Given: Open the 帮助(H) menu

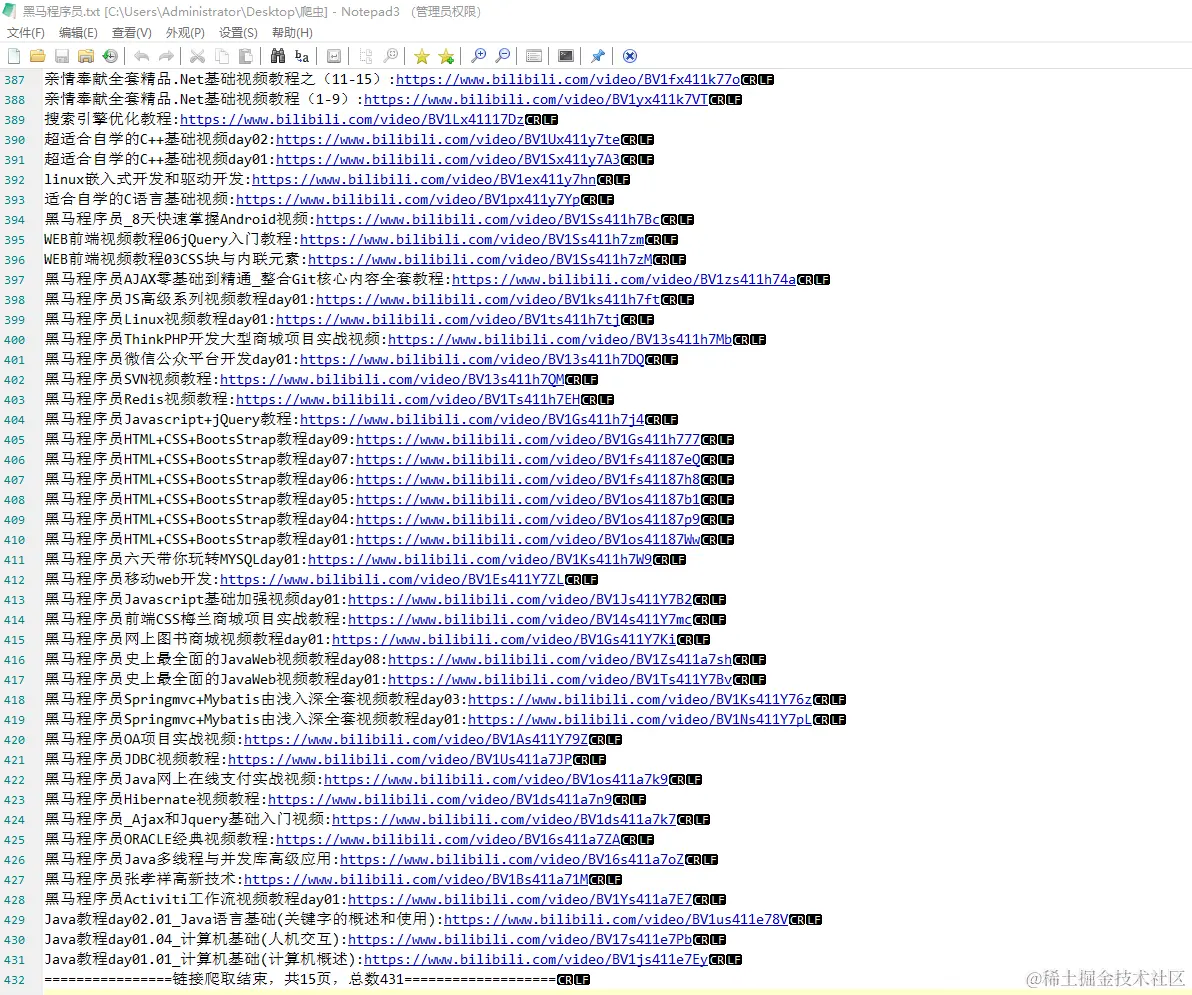Looking at the screenshot, I should [x=292, y=33].
